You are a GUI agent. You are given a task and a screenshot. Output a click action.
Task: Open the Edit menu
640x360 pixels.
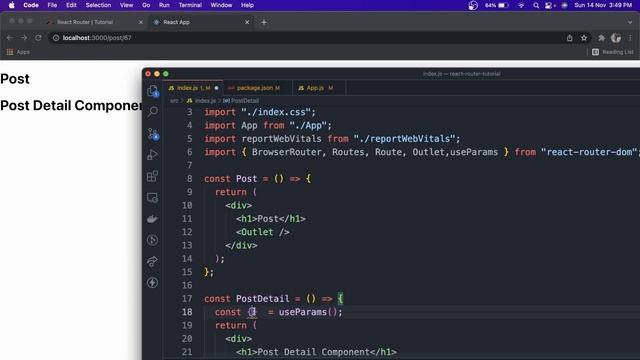pos(71,5)
